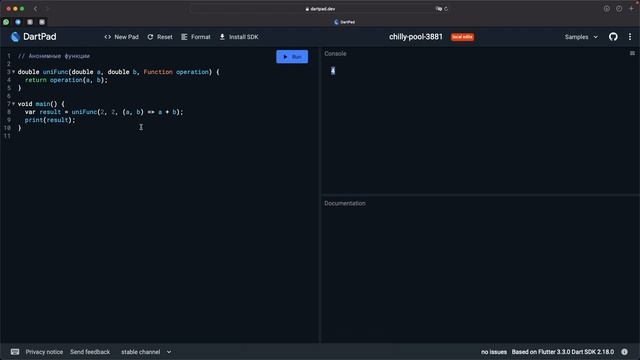Reload the page with the refresh icon
This screenshot has width=640, height=360.
point(446,9)
